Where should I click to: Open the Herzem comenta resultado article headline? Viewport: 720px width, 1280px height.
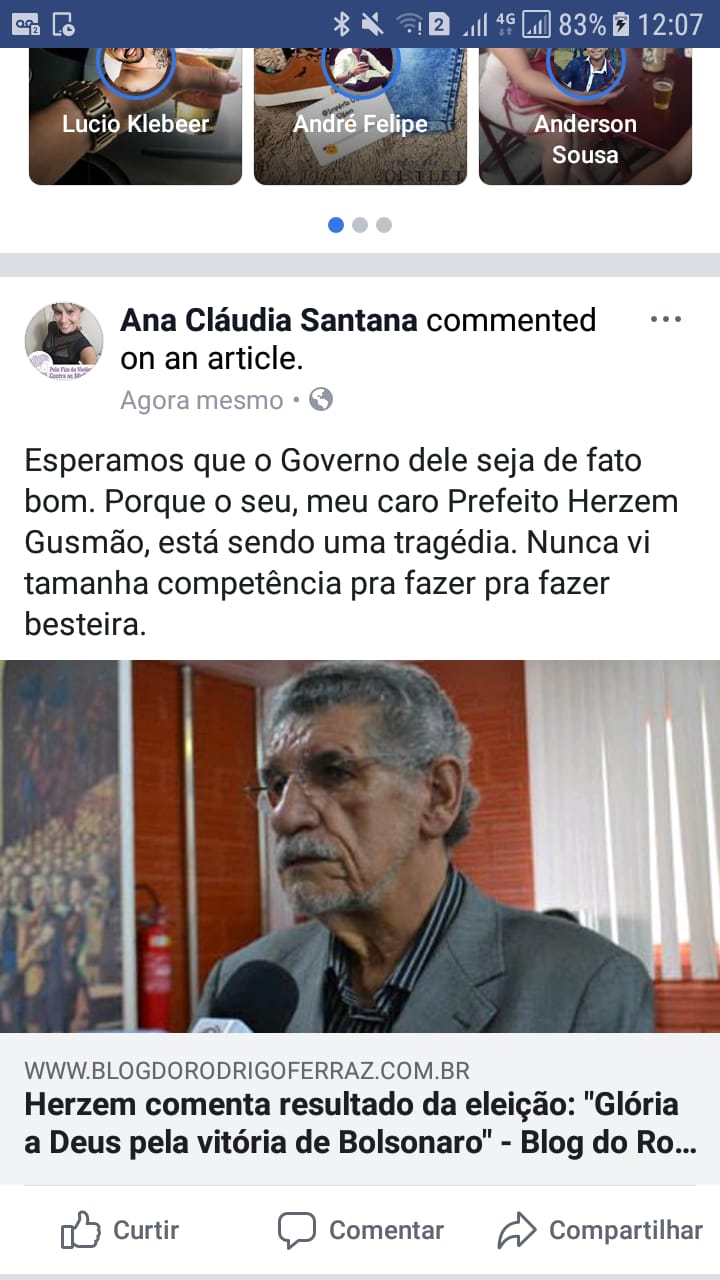[x=358, y=1124]
